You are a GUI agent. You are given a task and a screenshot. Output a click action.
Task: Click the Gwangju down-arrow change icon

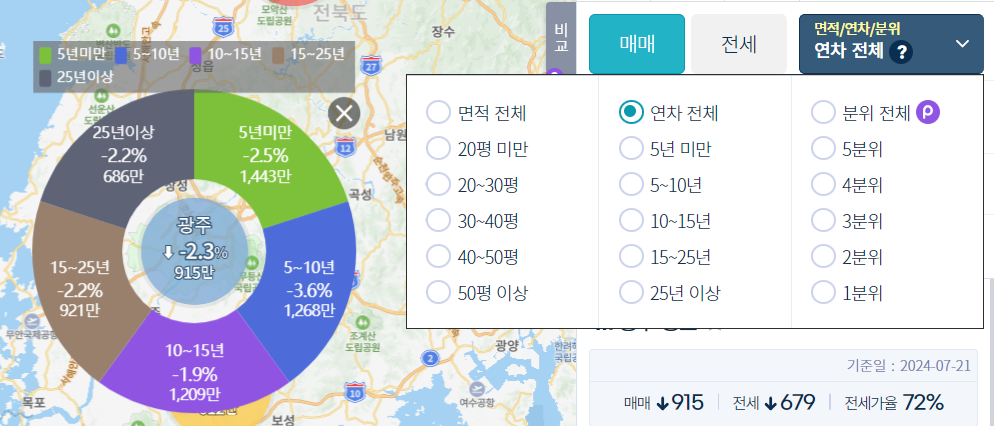(x=168, y=252)
